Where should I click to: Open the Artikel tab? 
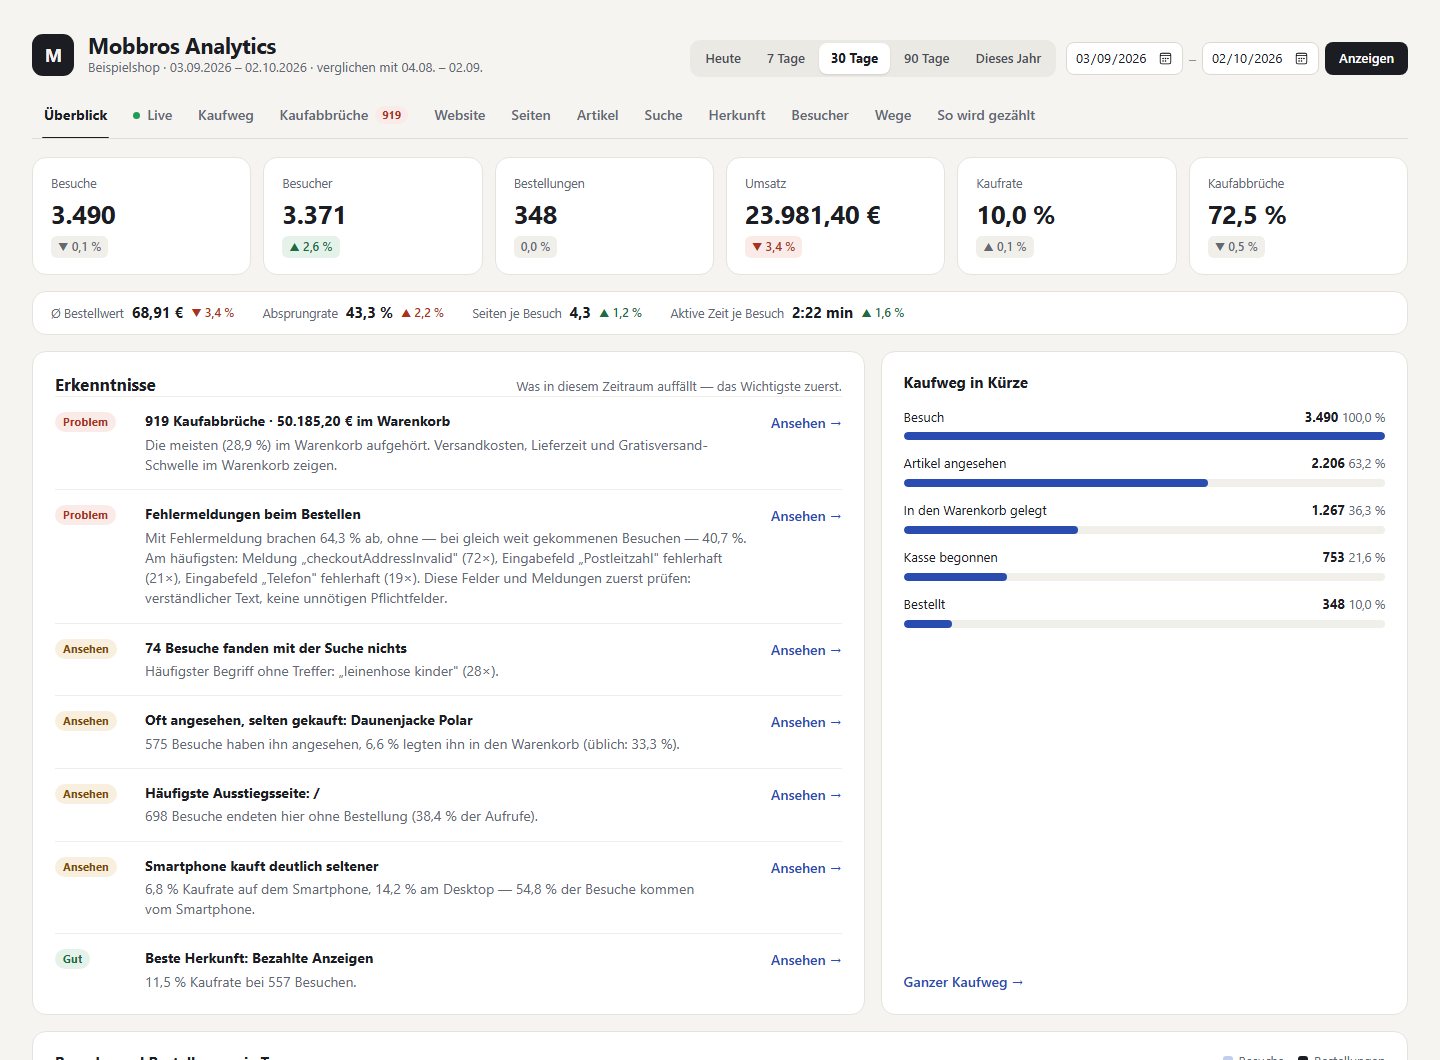(598, 115)
